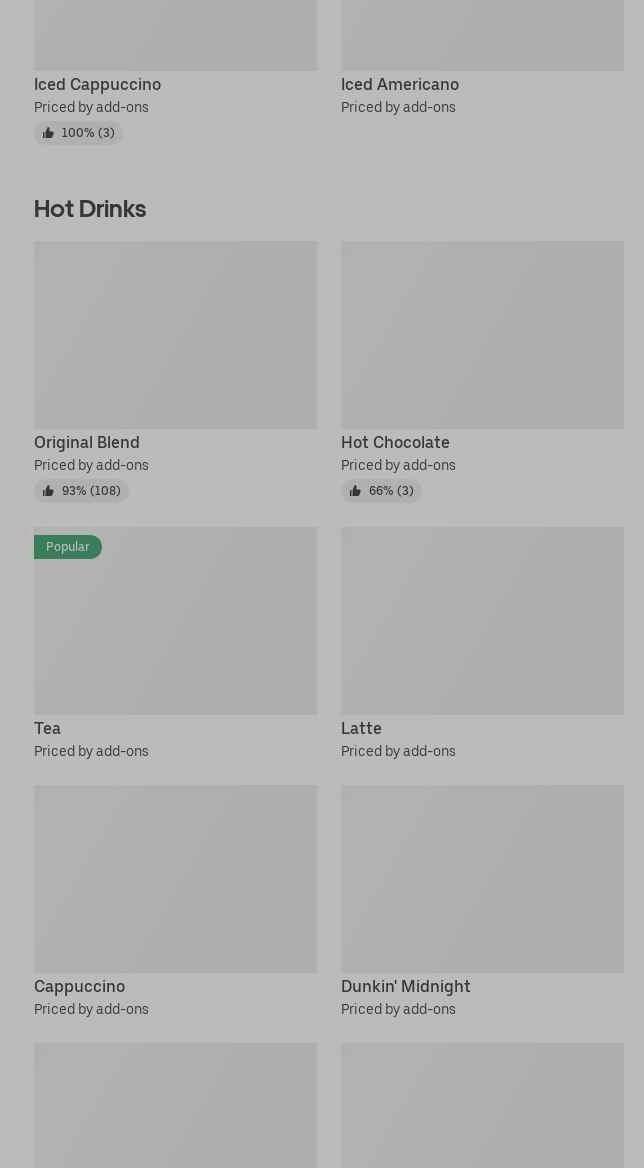The width and height of the screenshot is (644, 1168).
Task: Click the 66% (3) rating badge
Action: 381,491
